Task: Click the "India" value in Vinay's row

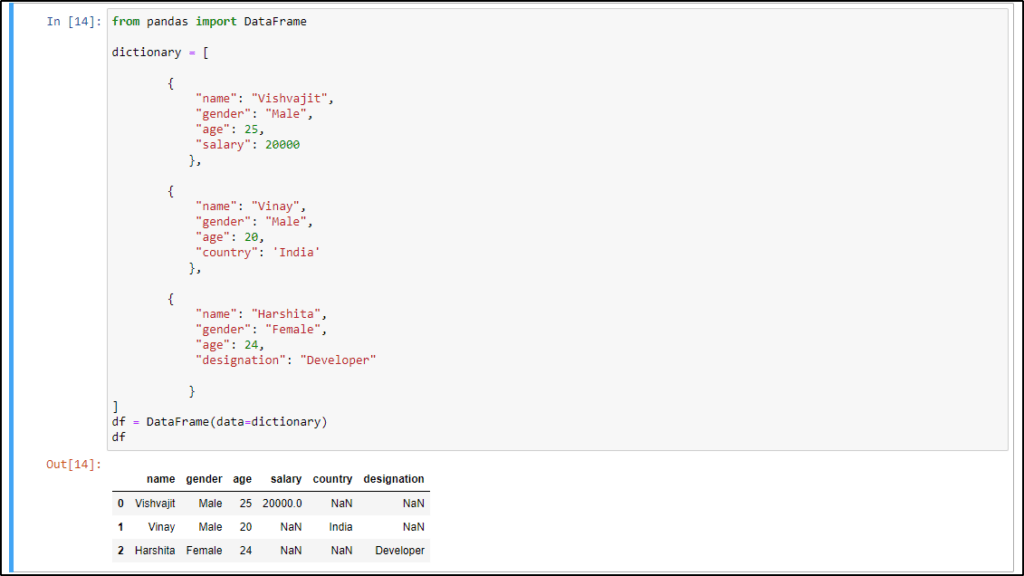Action: 340,527
